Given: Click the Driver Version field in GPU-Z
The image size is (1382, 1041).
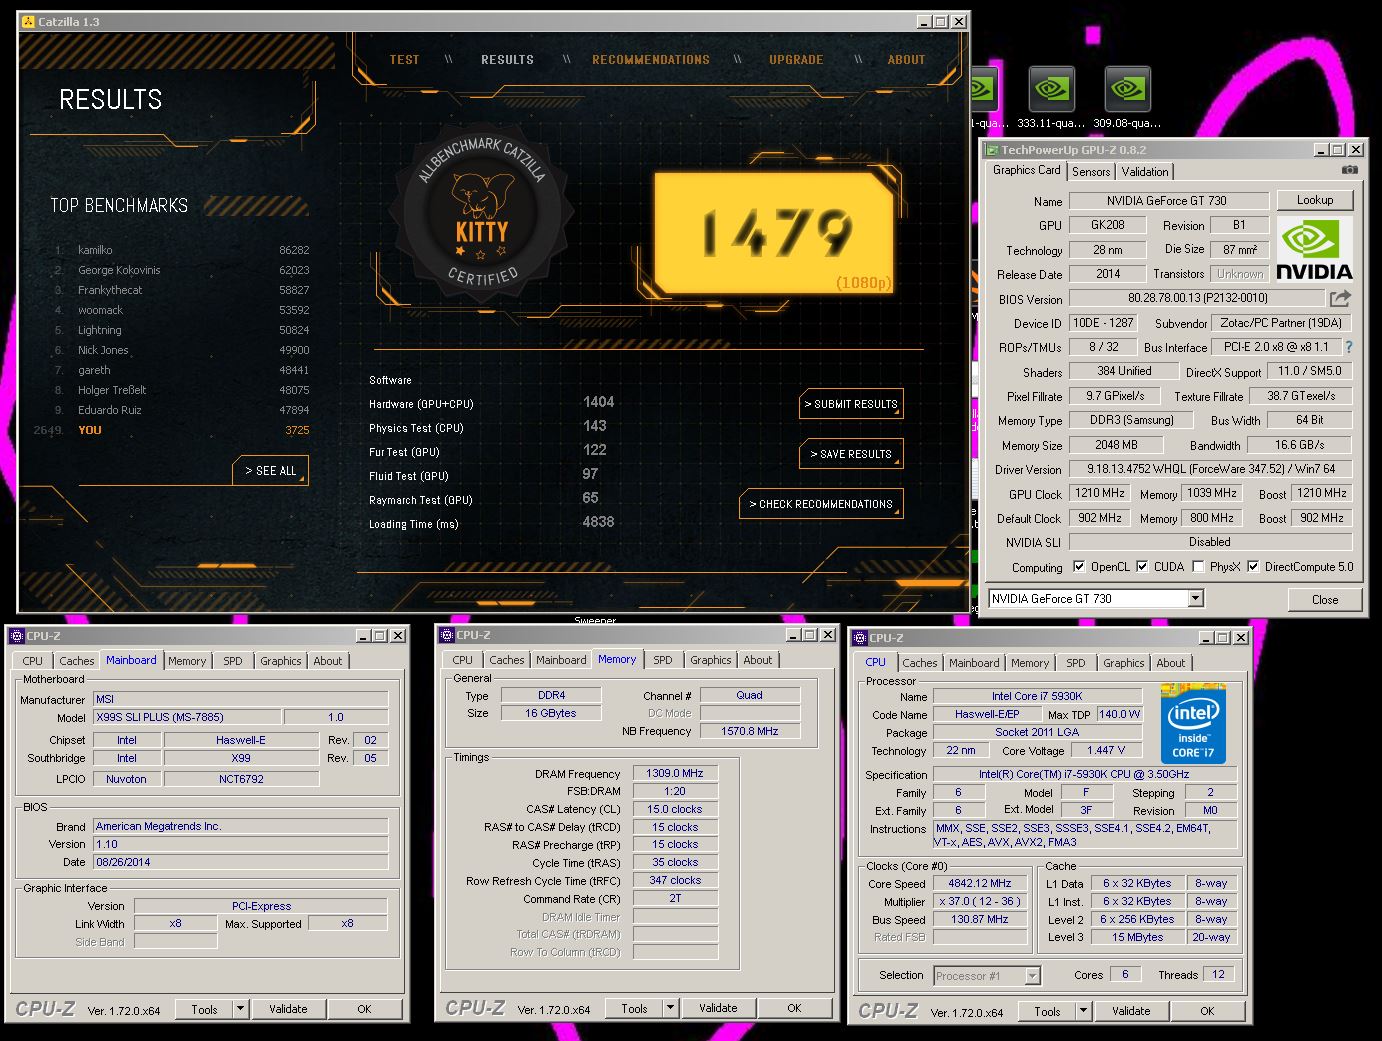Looking at the screenshot, I should click(x=1210, y=469).
